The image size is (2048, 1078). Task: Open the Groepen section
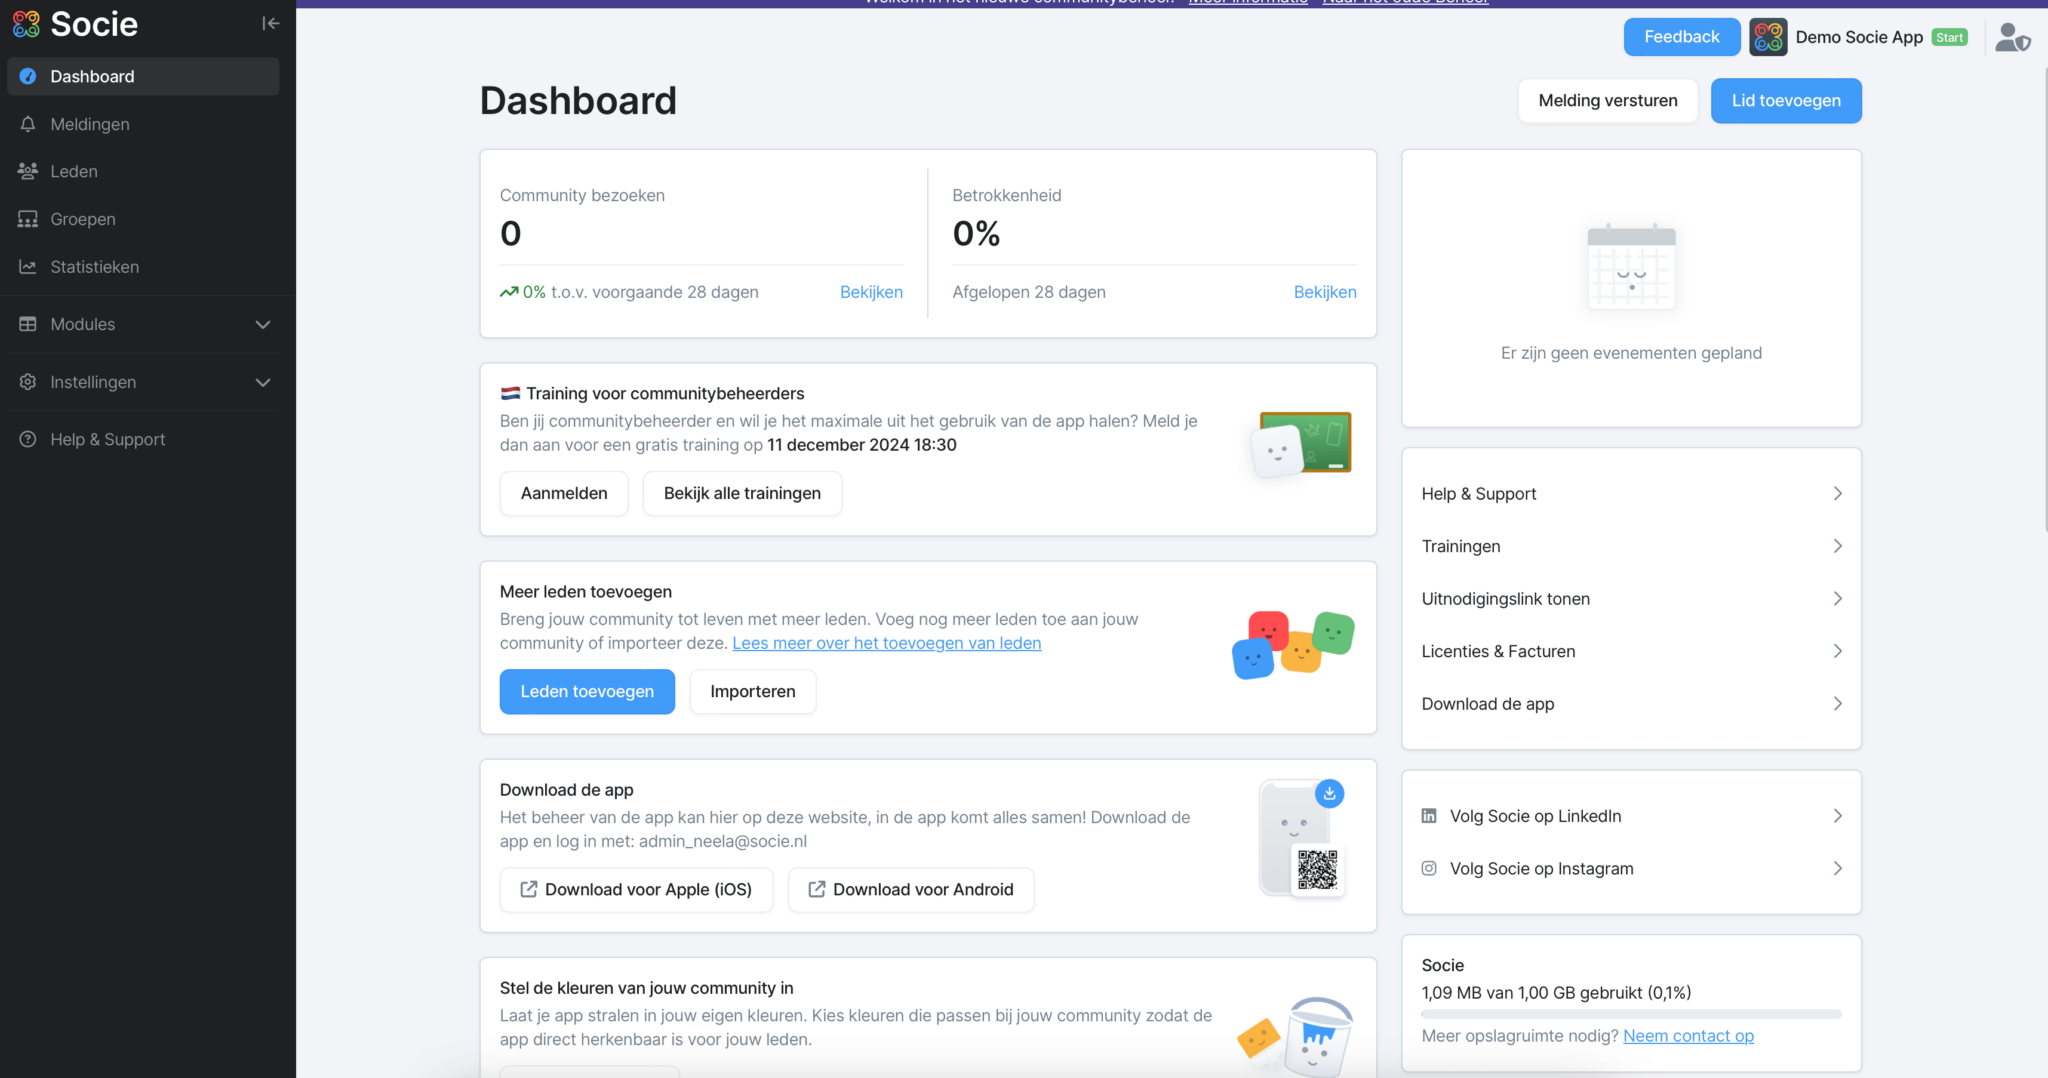82,219
